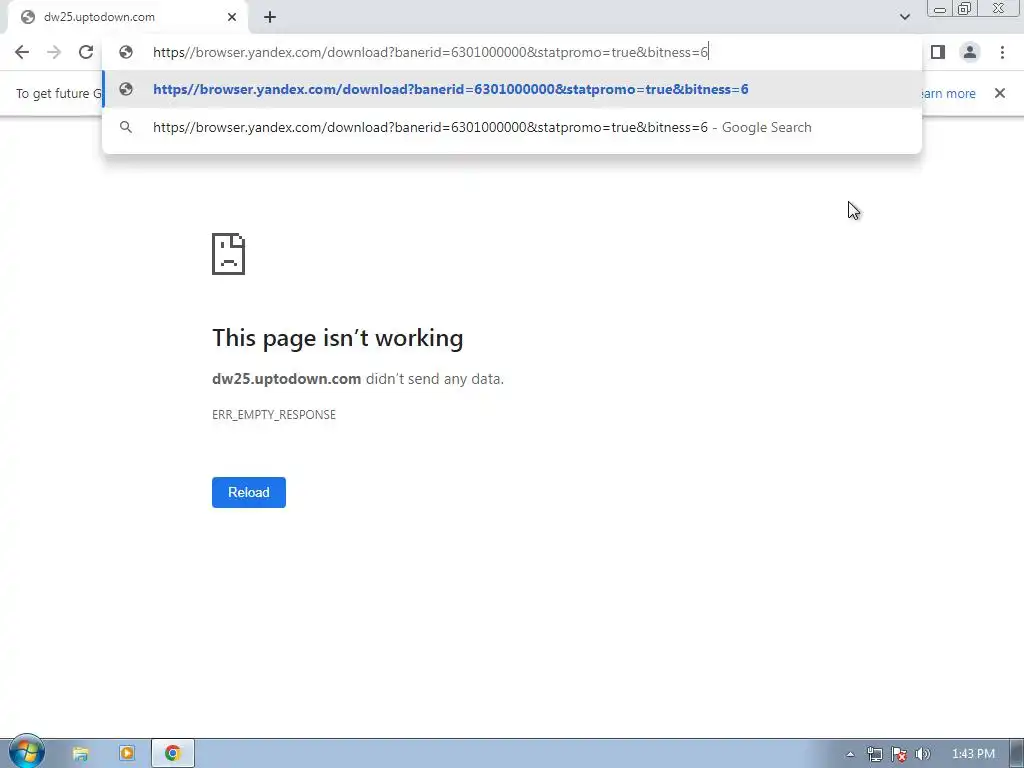Show hidden tray icons arrow
1024x768 pixels.
click(850, 754)
